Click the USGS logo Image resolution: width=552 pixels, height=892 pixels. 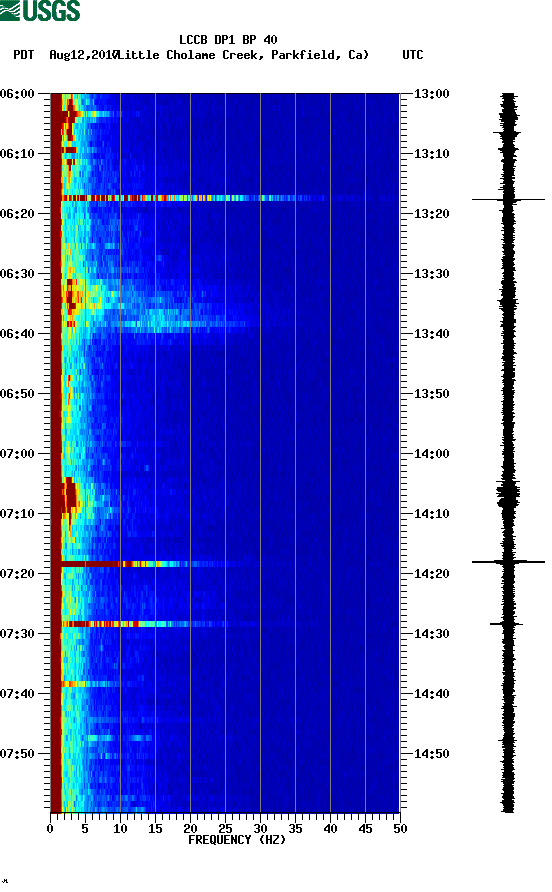click(40, 10)
